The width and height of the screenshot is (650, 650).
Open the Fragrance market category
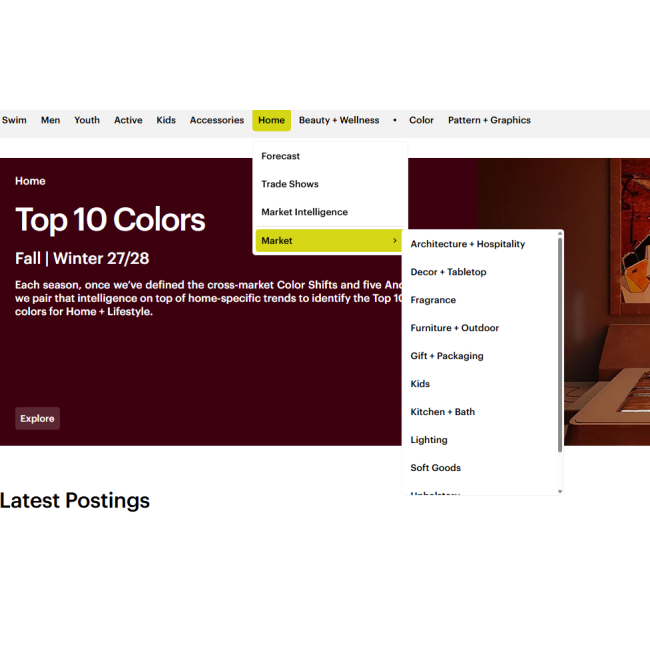(433, 300)
